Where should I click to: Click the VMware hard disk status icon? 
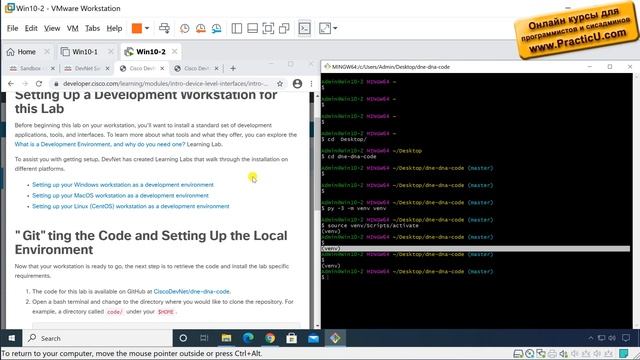[x=518, y=353]
